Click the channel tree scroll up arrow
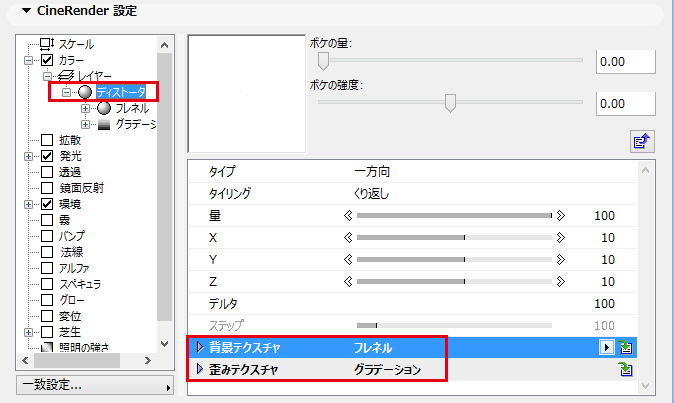674x403 pixels. click(x=164, y=45)
